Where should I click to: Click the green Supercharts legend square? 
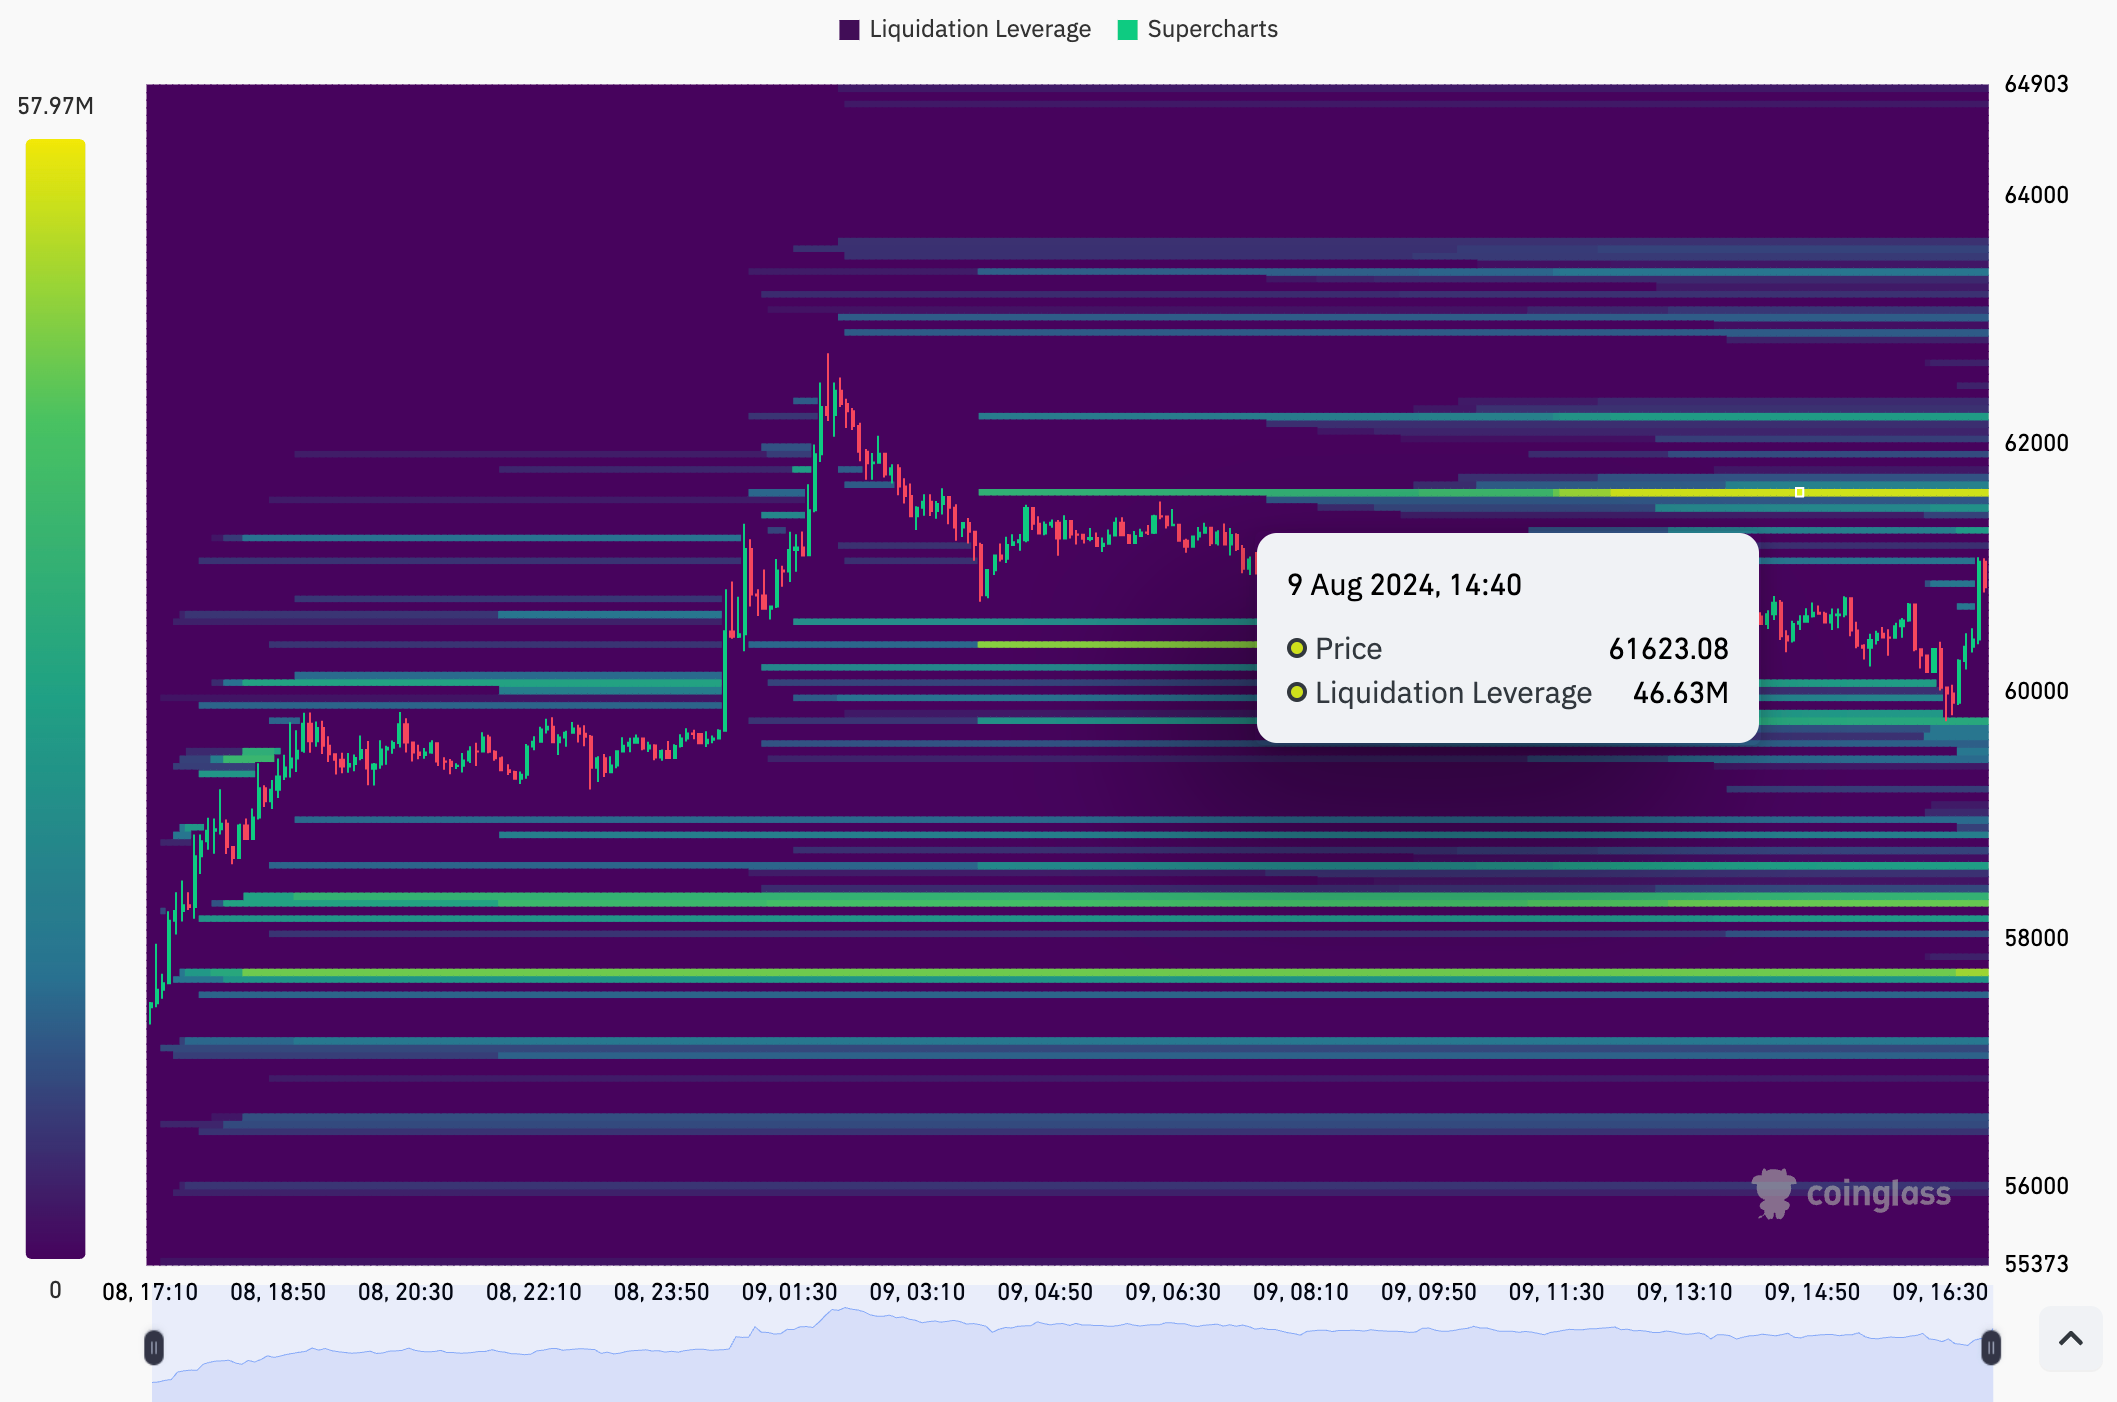click(1127, 30)
